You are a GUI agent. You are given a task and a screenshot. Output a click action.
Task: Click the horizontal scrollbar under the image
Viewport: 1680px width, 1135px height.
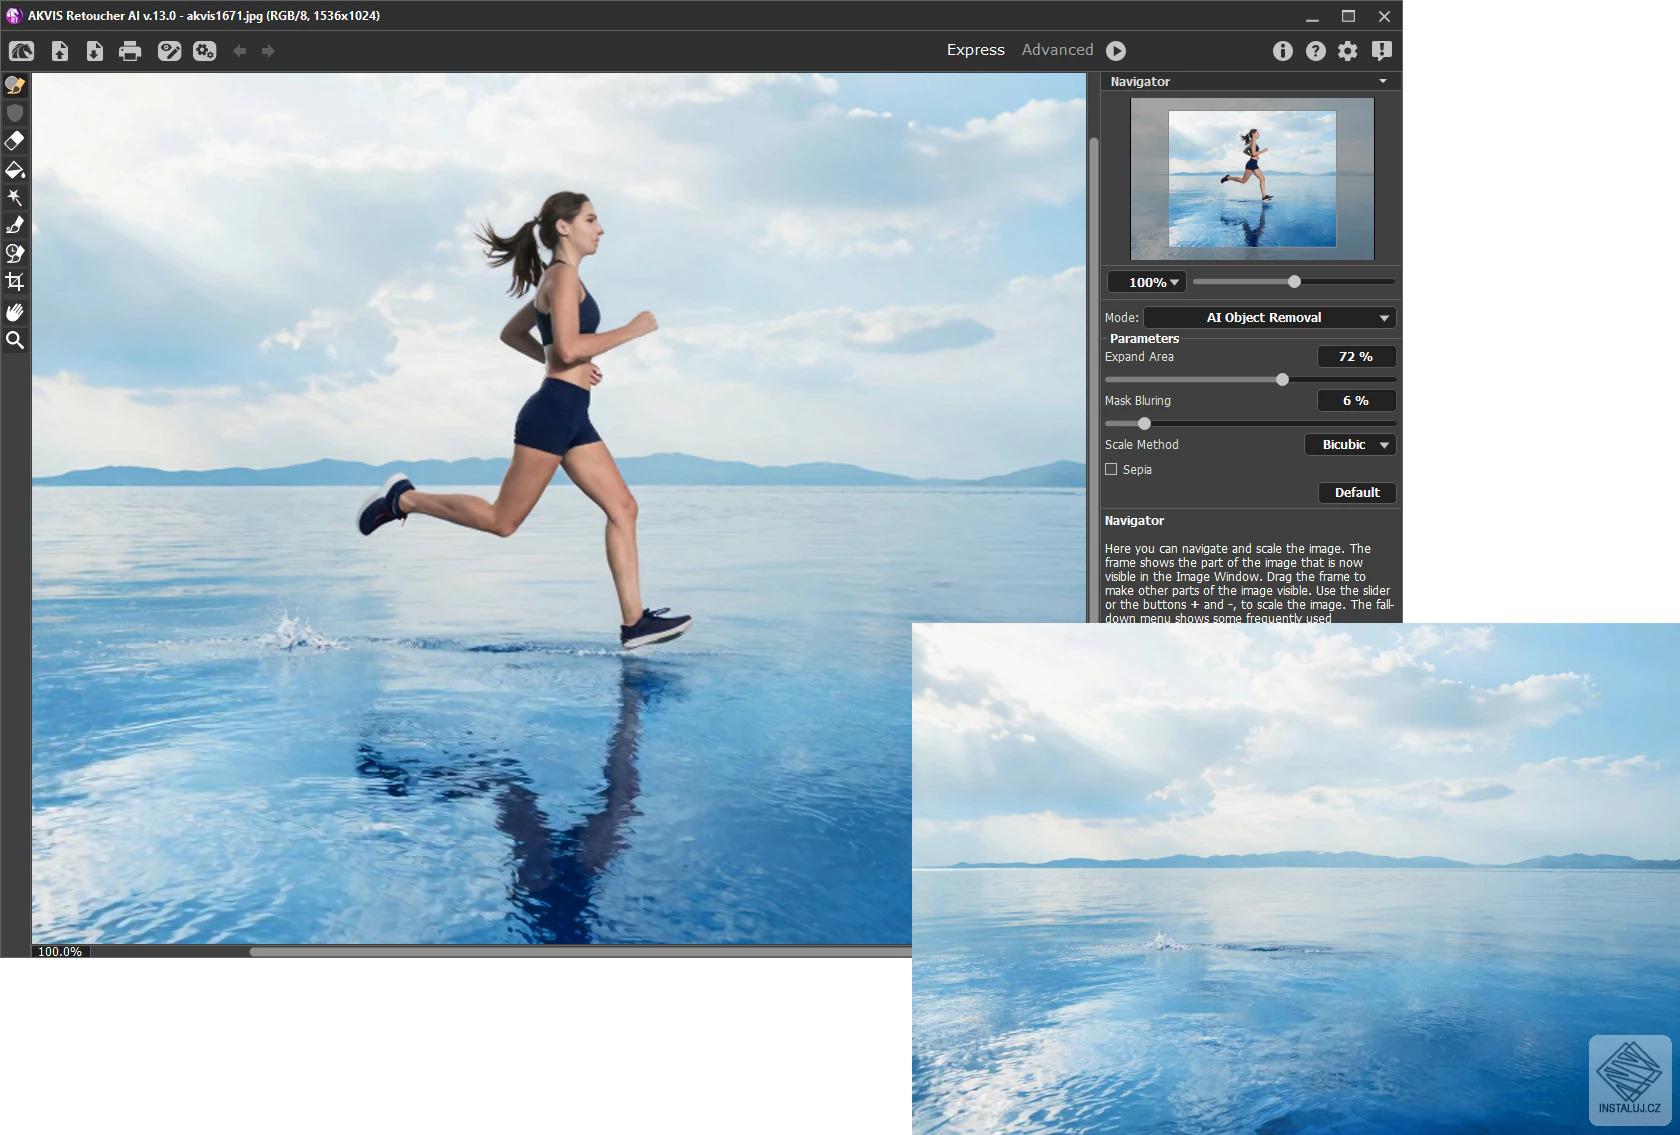[580, 951]
